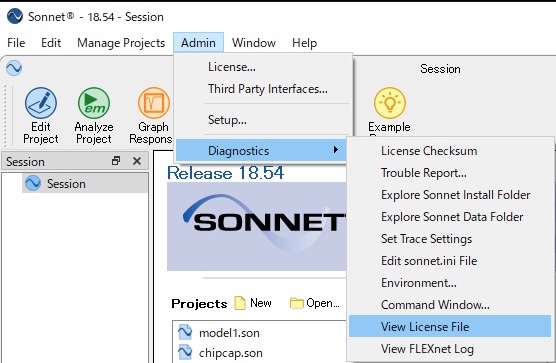Click the Example Projects lightbulb icon
Image resolution: width=556 pixels, height=363 pixels.
point(390,103)
